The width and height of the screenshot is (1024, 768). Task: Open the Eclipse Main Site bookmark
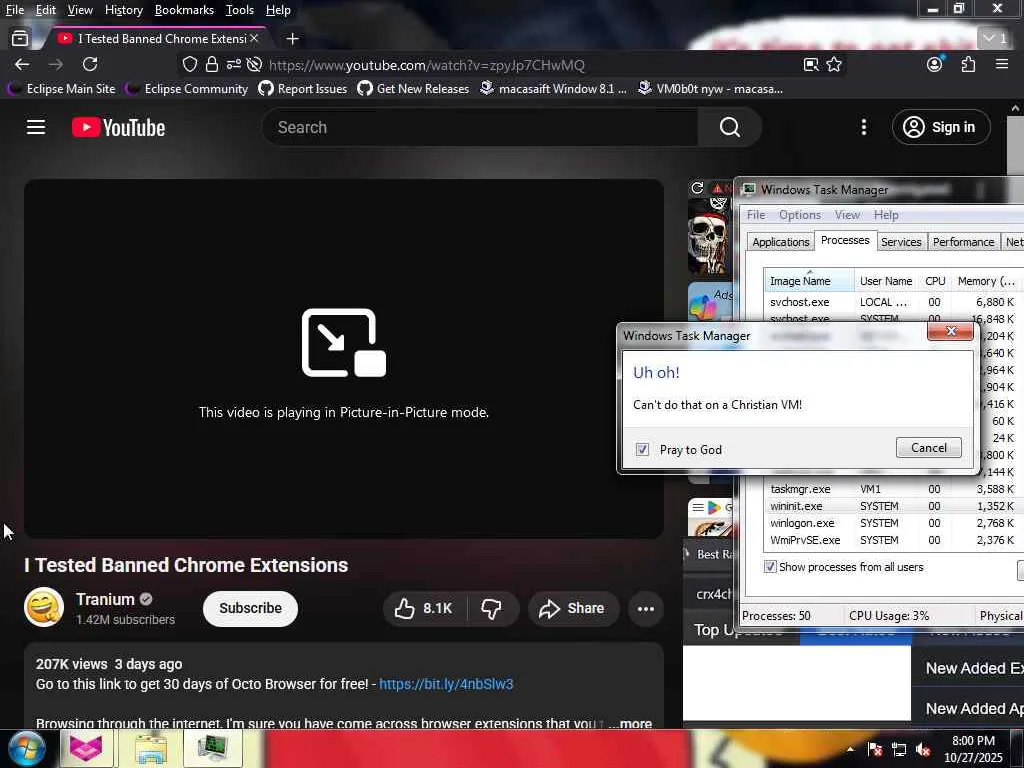click(61, 89)
